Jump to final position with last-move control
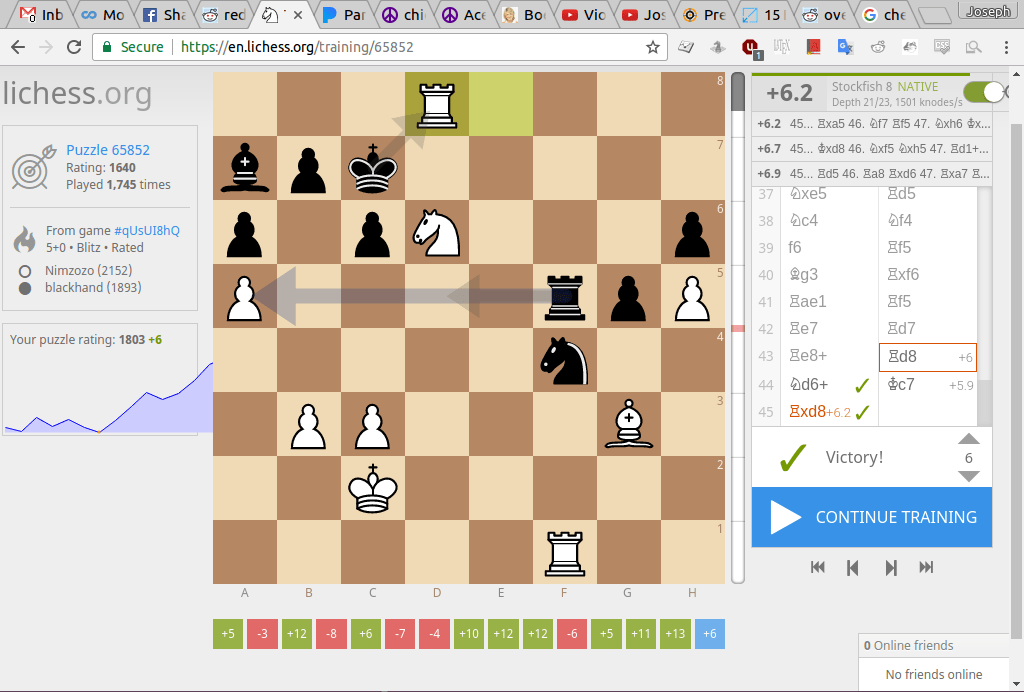Screen dimensions: 1024x692 [926, 567]
